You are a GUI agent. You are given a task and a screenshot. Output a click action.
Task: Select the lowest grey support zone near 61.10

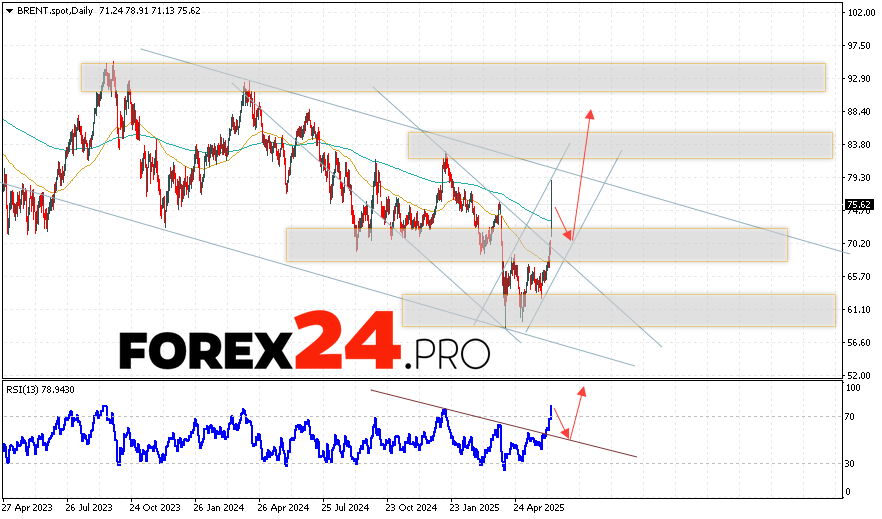(617, 310)
